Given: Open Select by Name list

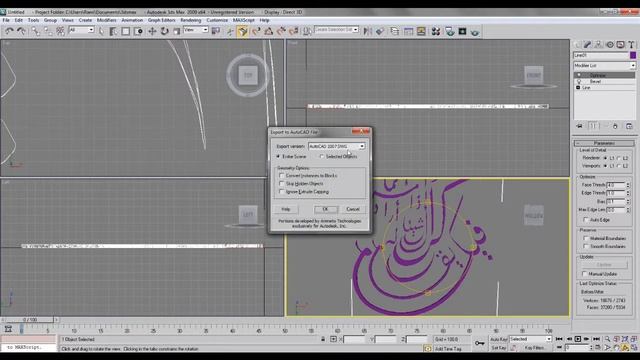Looking at the screenshot, I should tap(113, 31).
